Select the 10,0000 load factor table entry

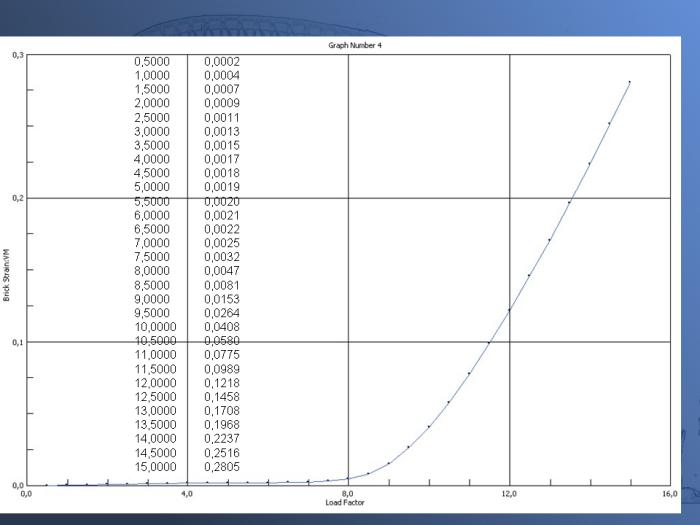coord(152,326)
